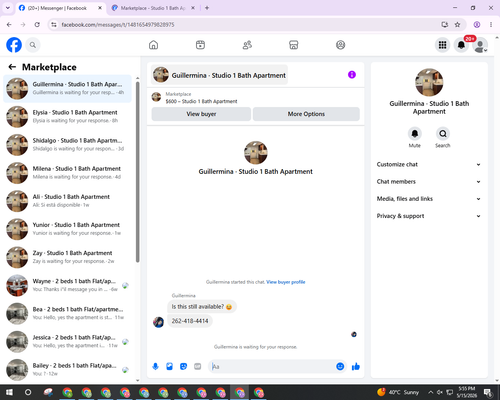Open Chrome's three-dot menu
The height and width of the screenshot is (400, 500).
click(491, 25)
